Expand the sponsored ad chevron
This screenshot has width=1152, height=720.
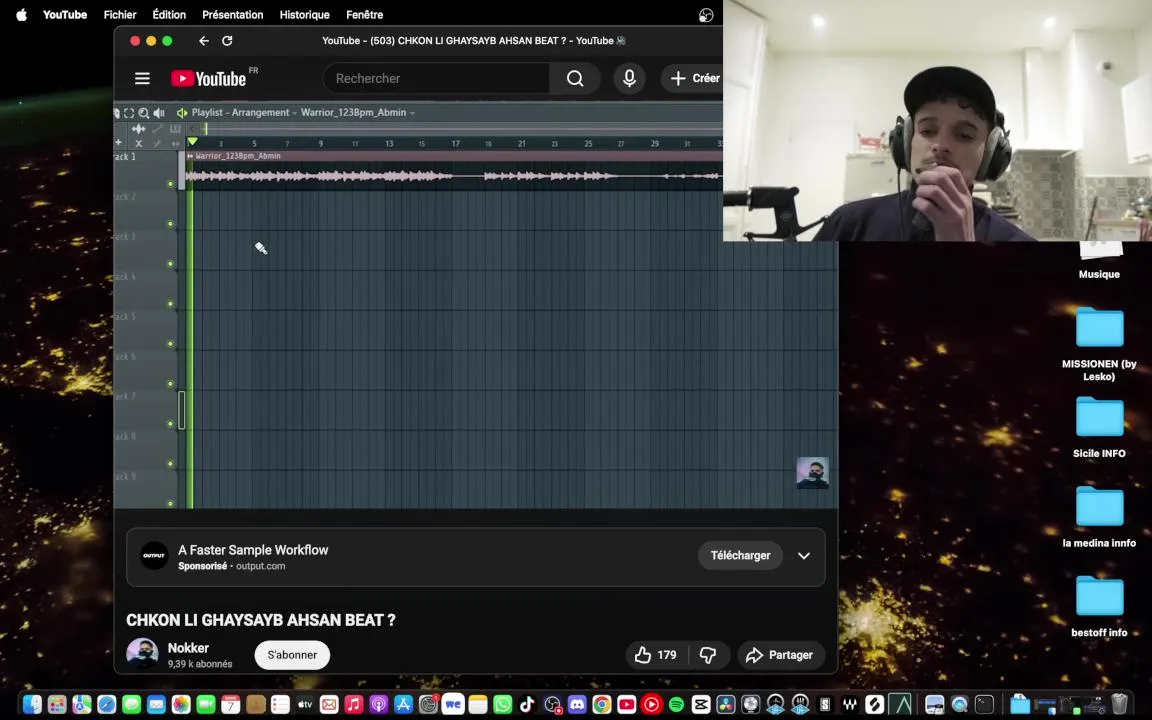pyautogui.click(x=804, y=555)
